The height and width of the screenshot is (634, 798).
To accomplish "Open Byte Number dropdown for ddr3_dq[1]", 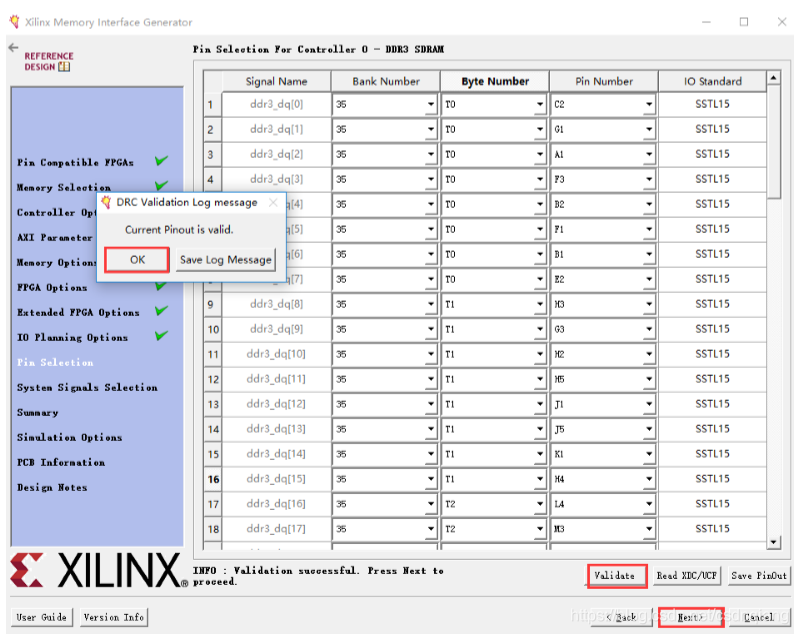I will [539, 129].
